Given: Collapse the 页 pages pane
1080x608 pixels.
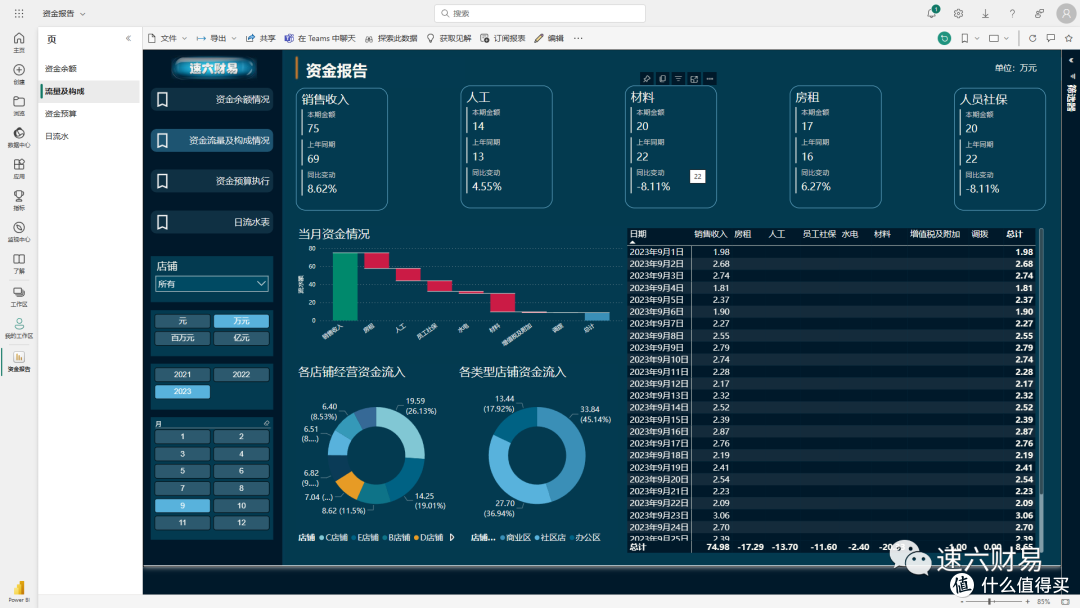Looking at the screenshot, I should [128, 39].
